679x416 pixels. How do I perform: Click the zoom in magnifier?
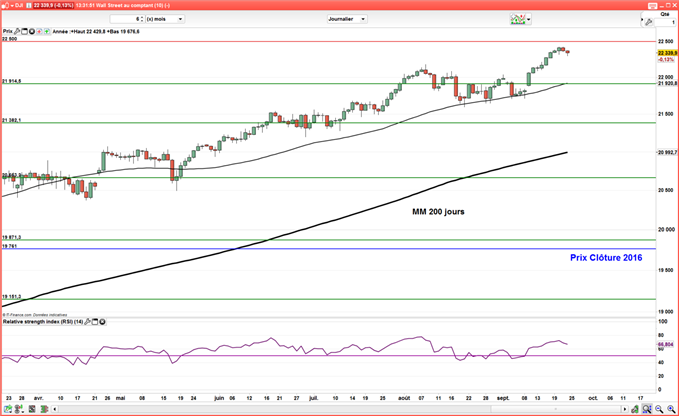(x=671, y=409)
